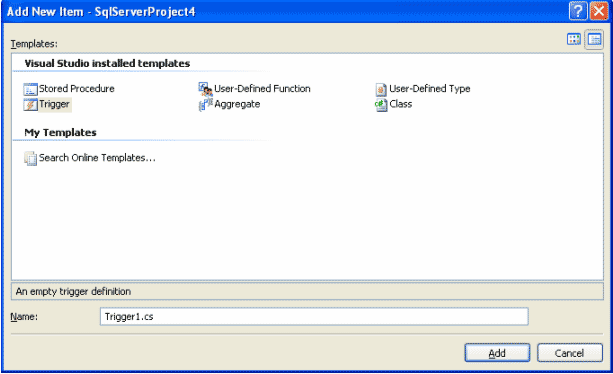613x374 pixels.
Task: Switch to small icons view
Action: pos(594,39)
